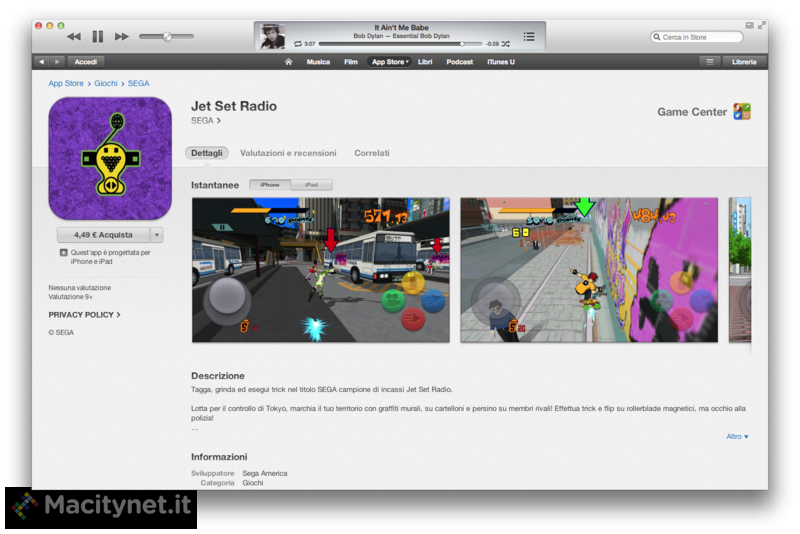Click the Libreria button
800x534 pixels.
point(744,62)
